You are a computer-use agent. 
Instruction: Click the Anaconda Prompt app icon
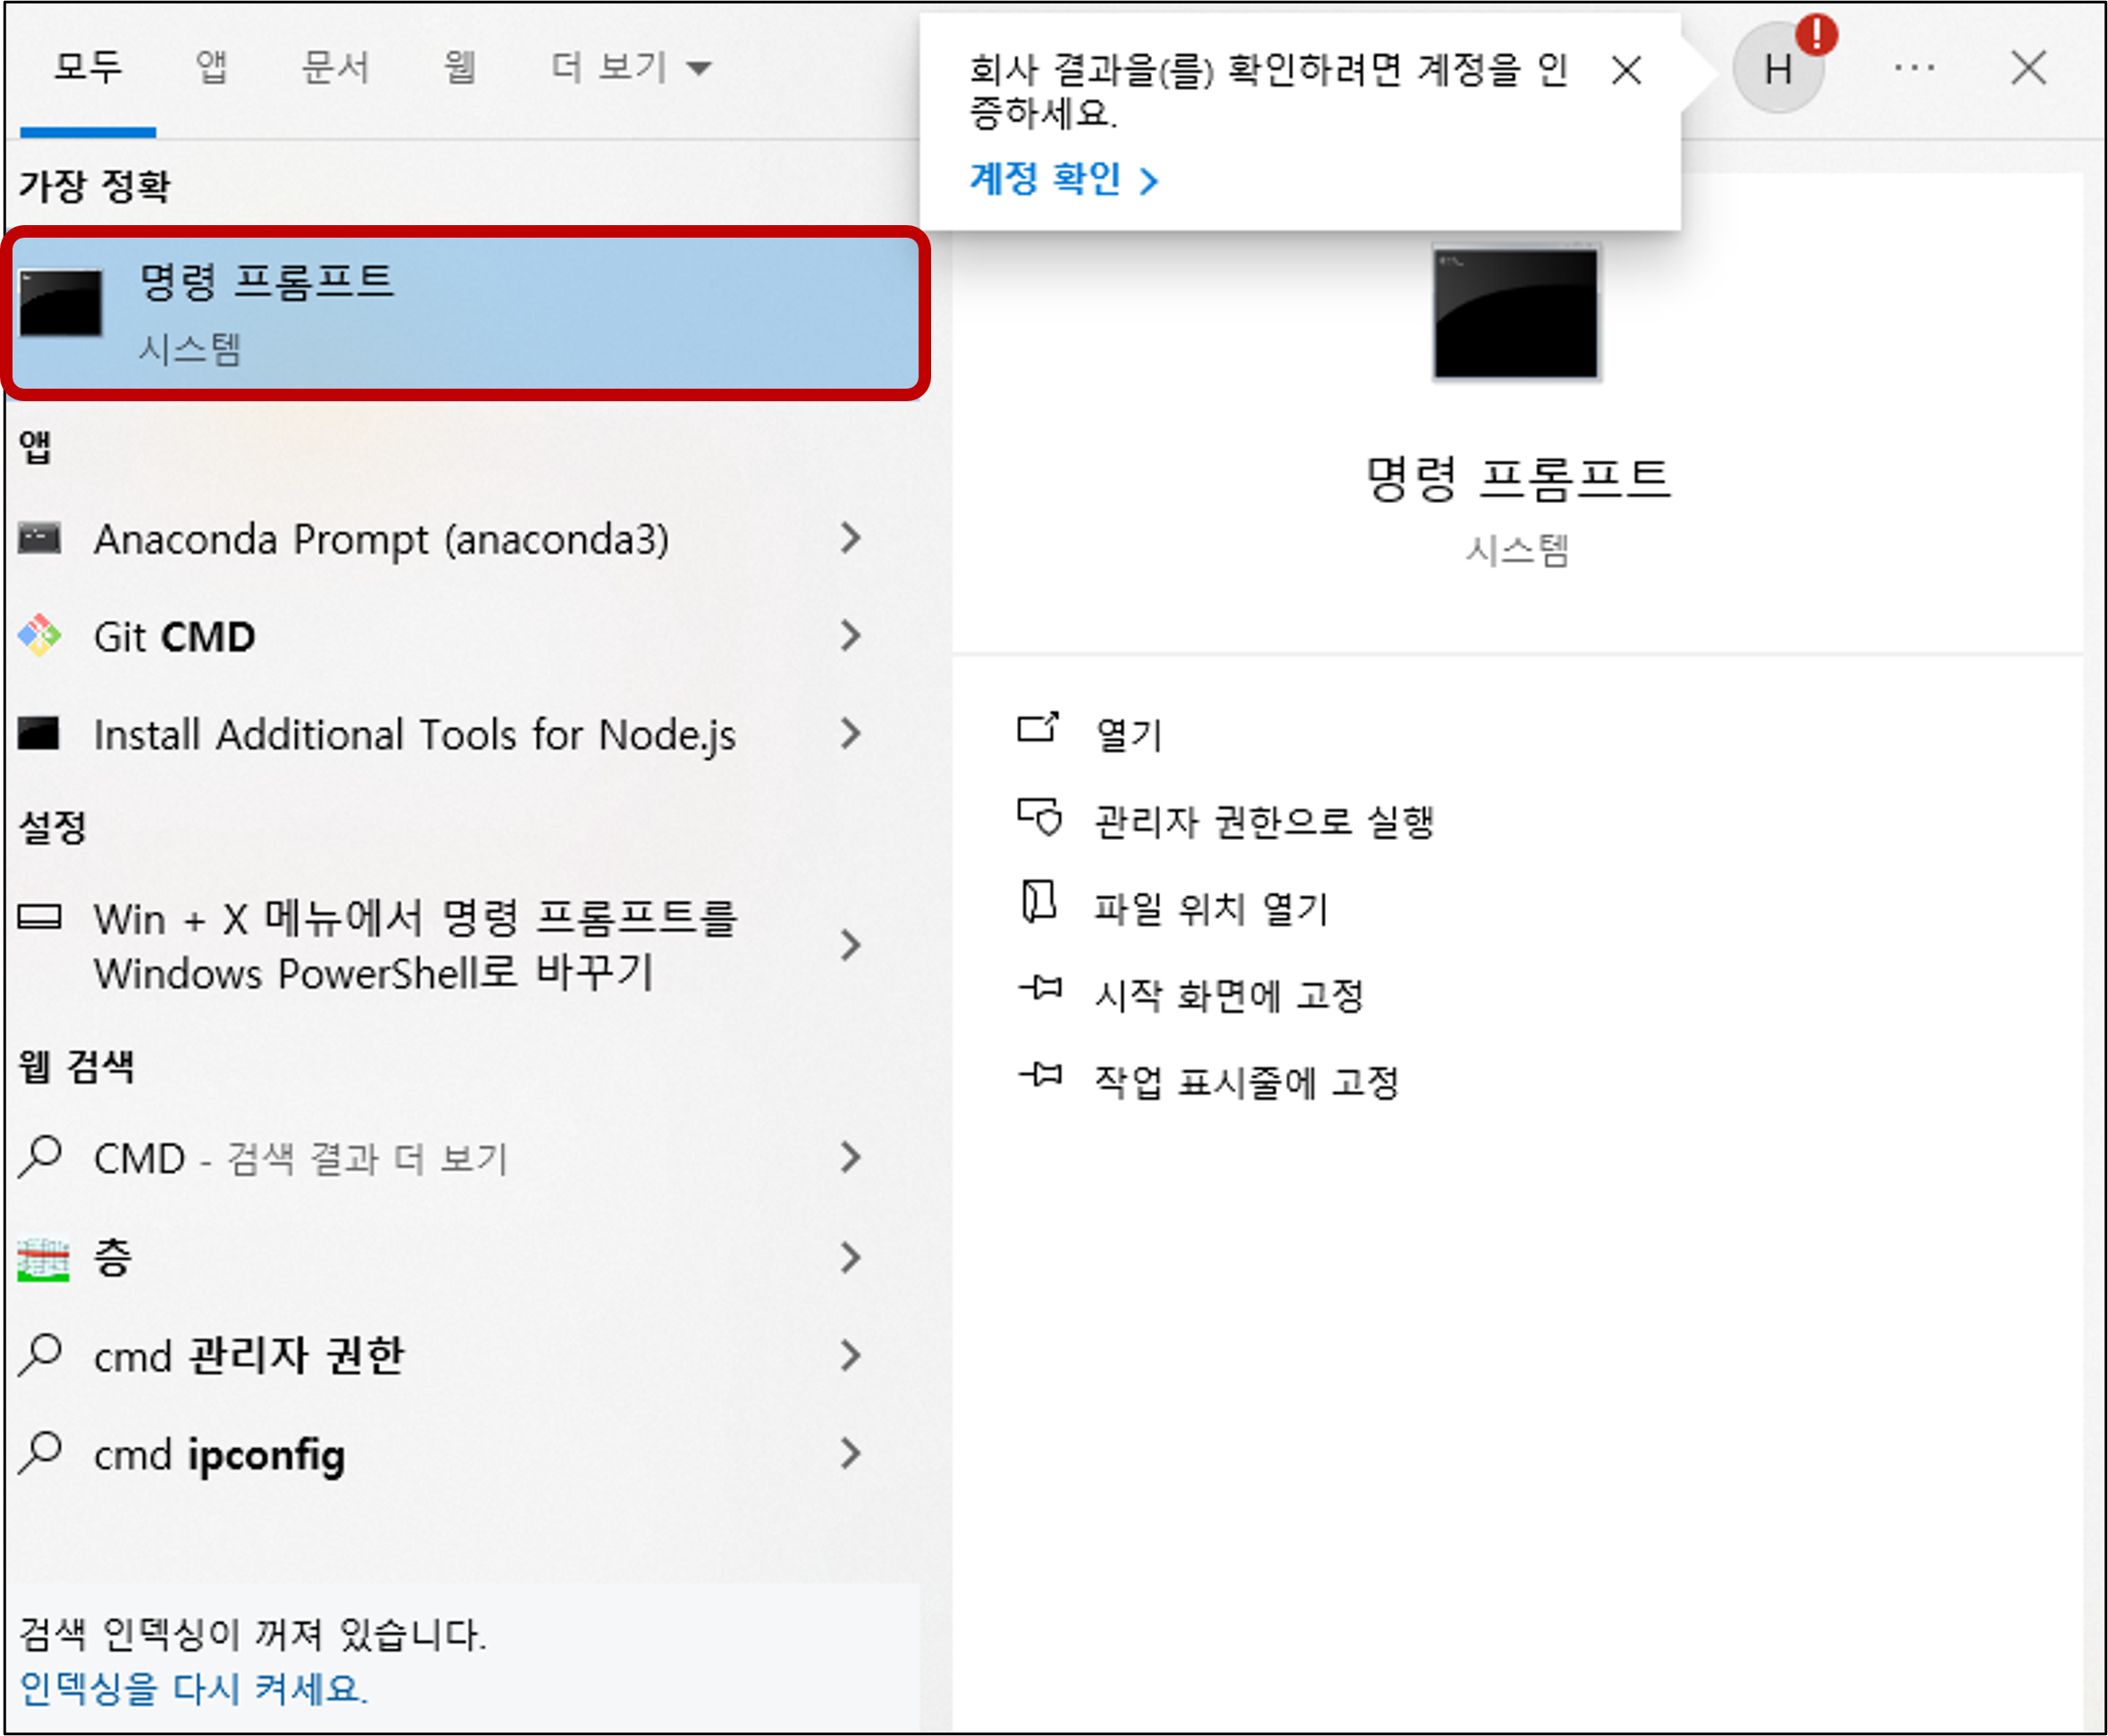coord(40,539)
